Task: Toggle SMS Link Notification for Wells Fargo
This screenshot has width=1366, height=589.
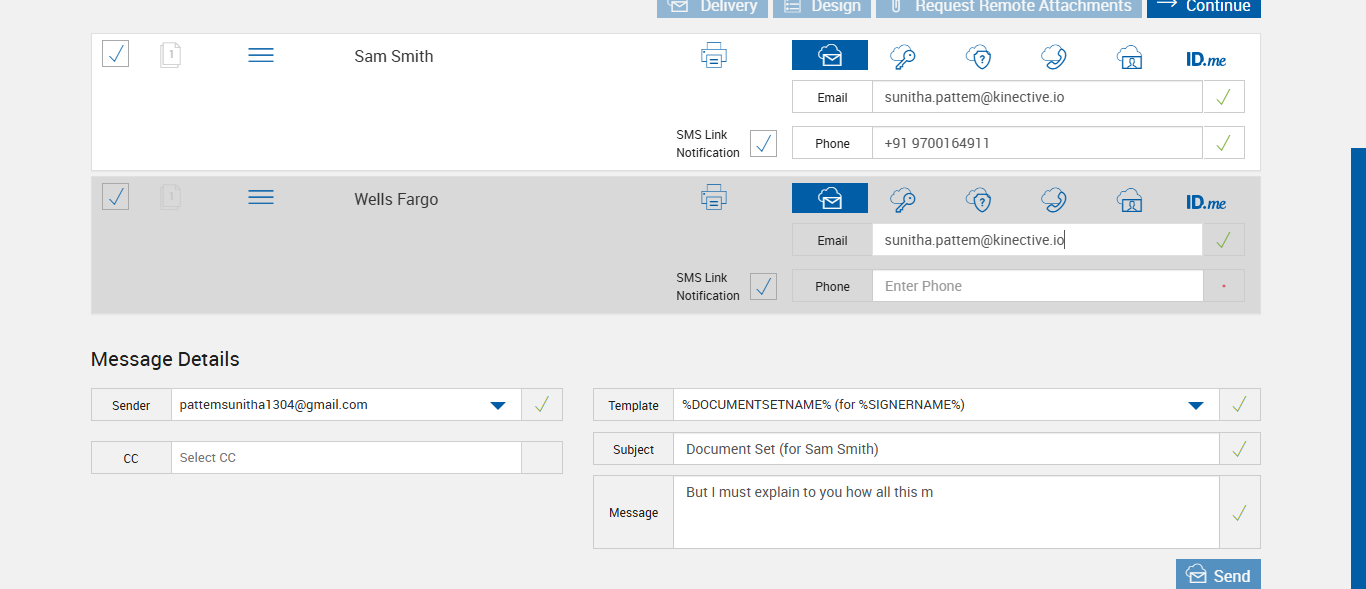Action: 763,286
